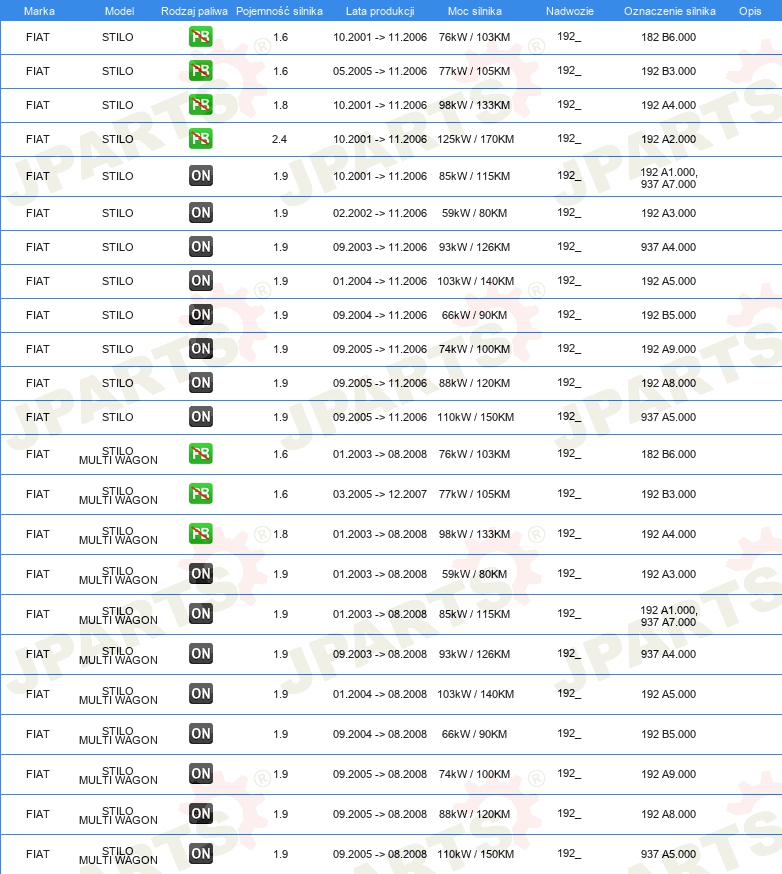Select FIAT in the 2.4 Stilo row

[x=37, y=139]
